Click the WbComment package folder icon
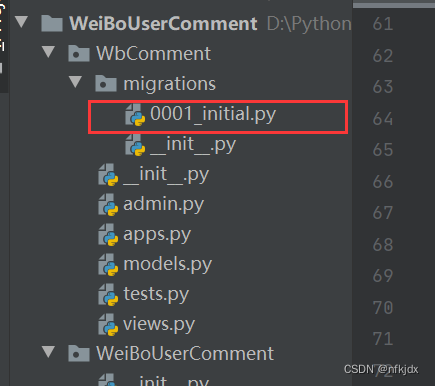The image size is (435, 386). coord(79,53)
